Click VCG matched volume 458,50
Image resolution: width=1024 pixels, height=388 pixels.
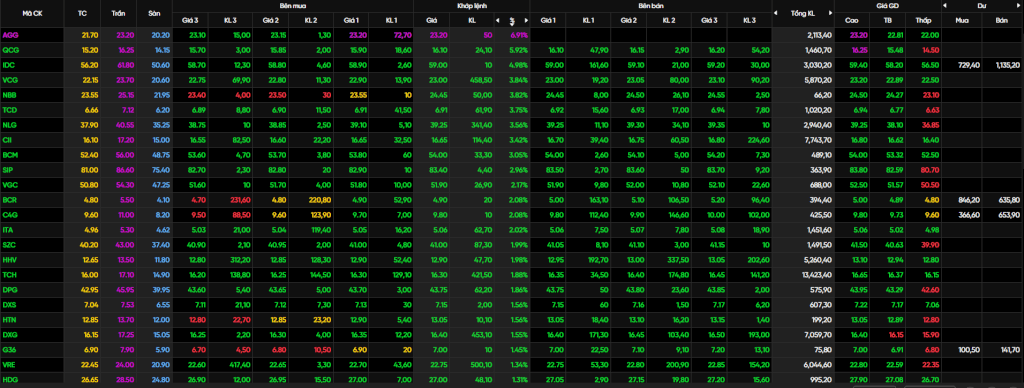[x=482, y=80]
